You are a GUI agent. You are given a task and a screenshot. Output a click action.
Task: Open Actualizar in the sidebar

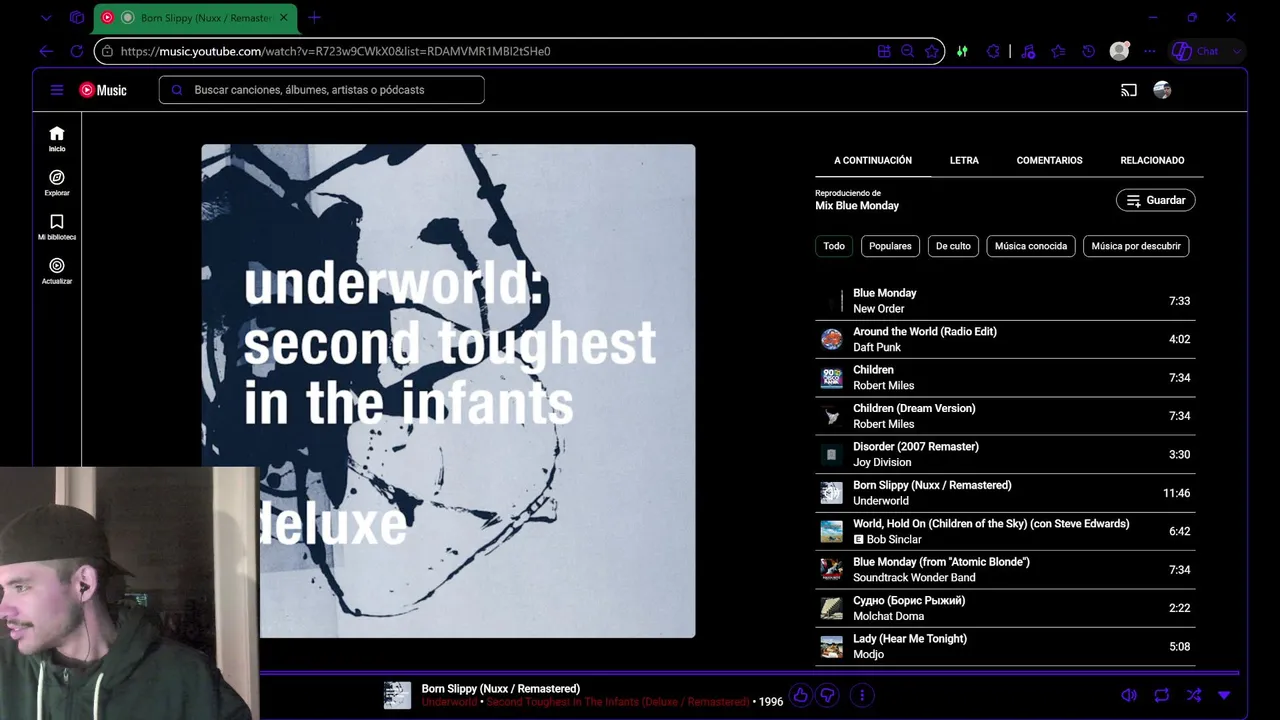(x=57, y=271)
